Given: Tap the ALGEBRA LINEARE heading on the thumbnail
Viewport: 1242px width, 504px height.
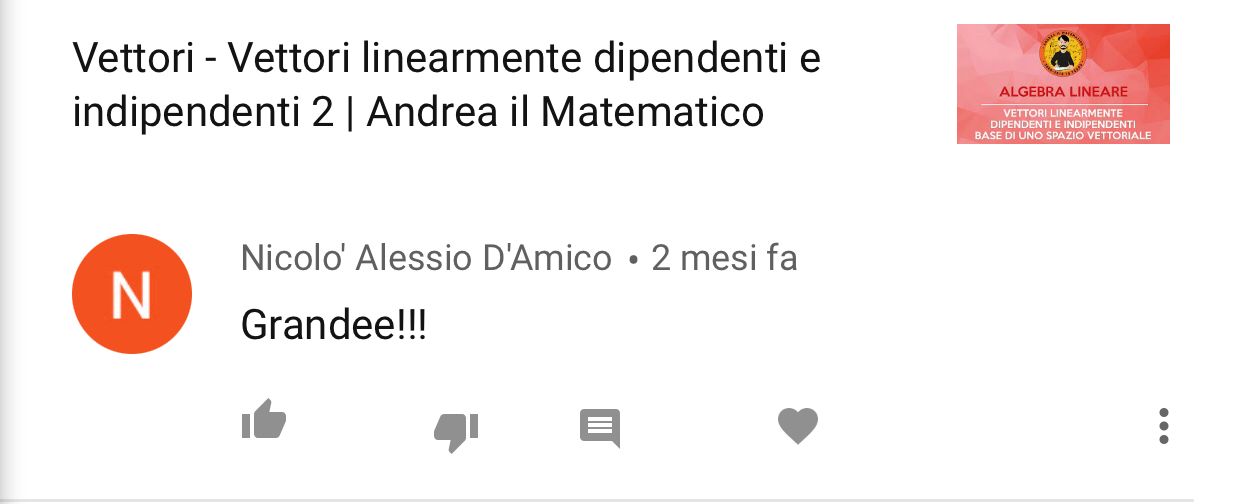Looking at the screenshot, I should tap(1063, 91).
